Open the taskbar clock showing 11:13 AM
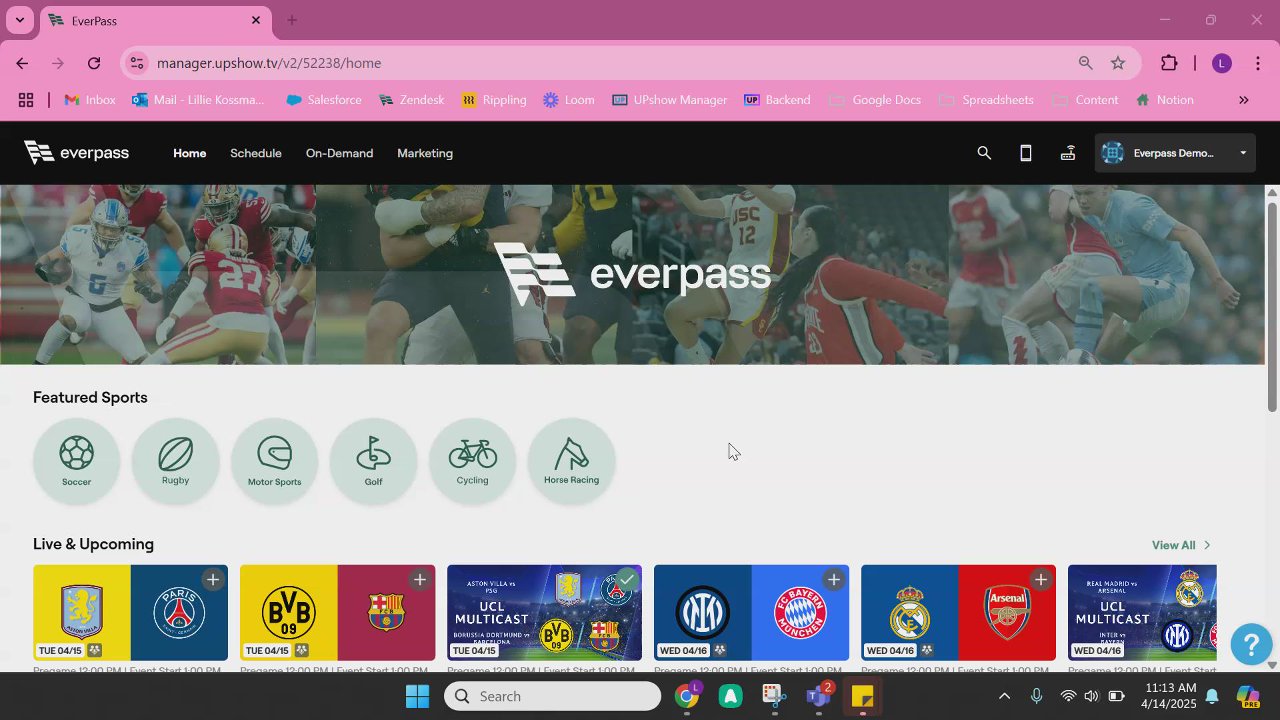The width and height of the screenshot is (1280, 720). click(1169, 696)
